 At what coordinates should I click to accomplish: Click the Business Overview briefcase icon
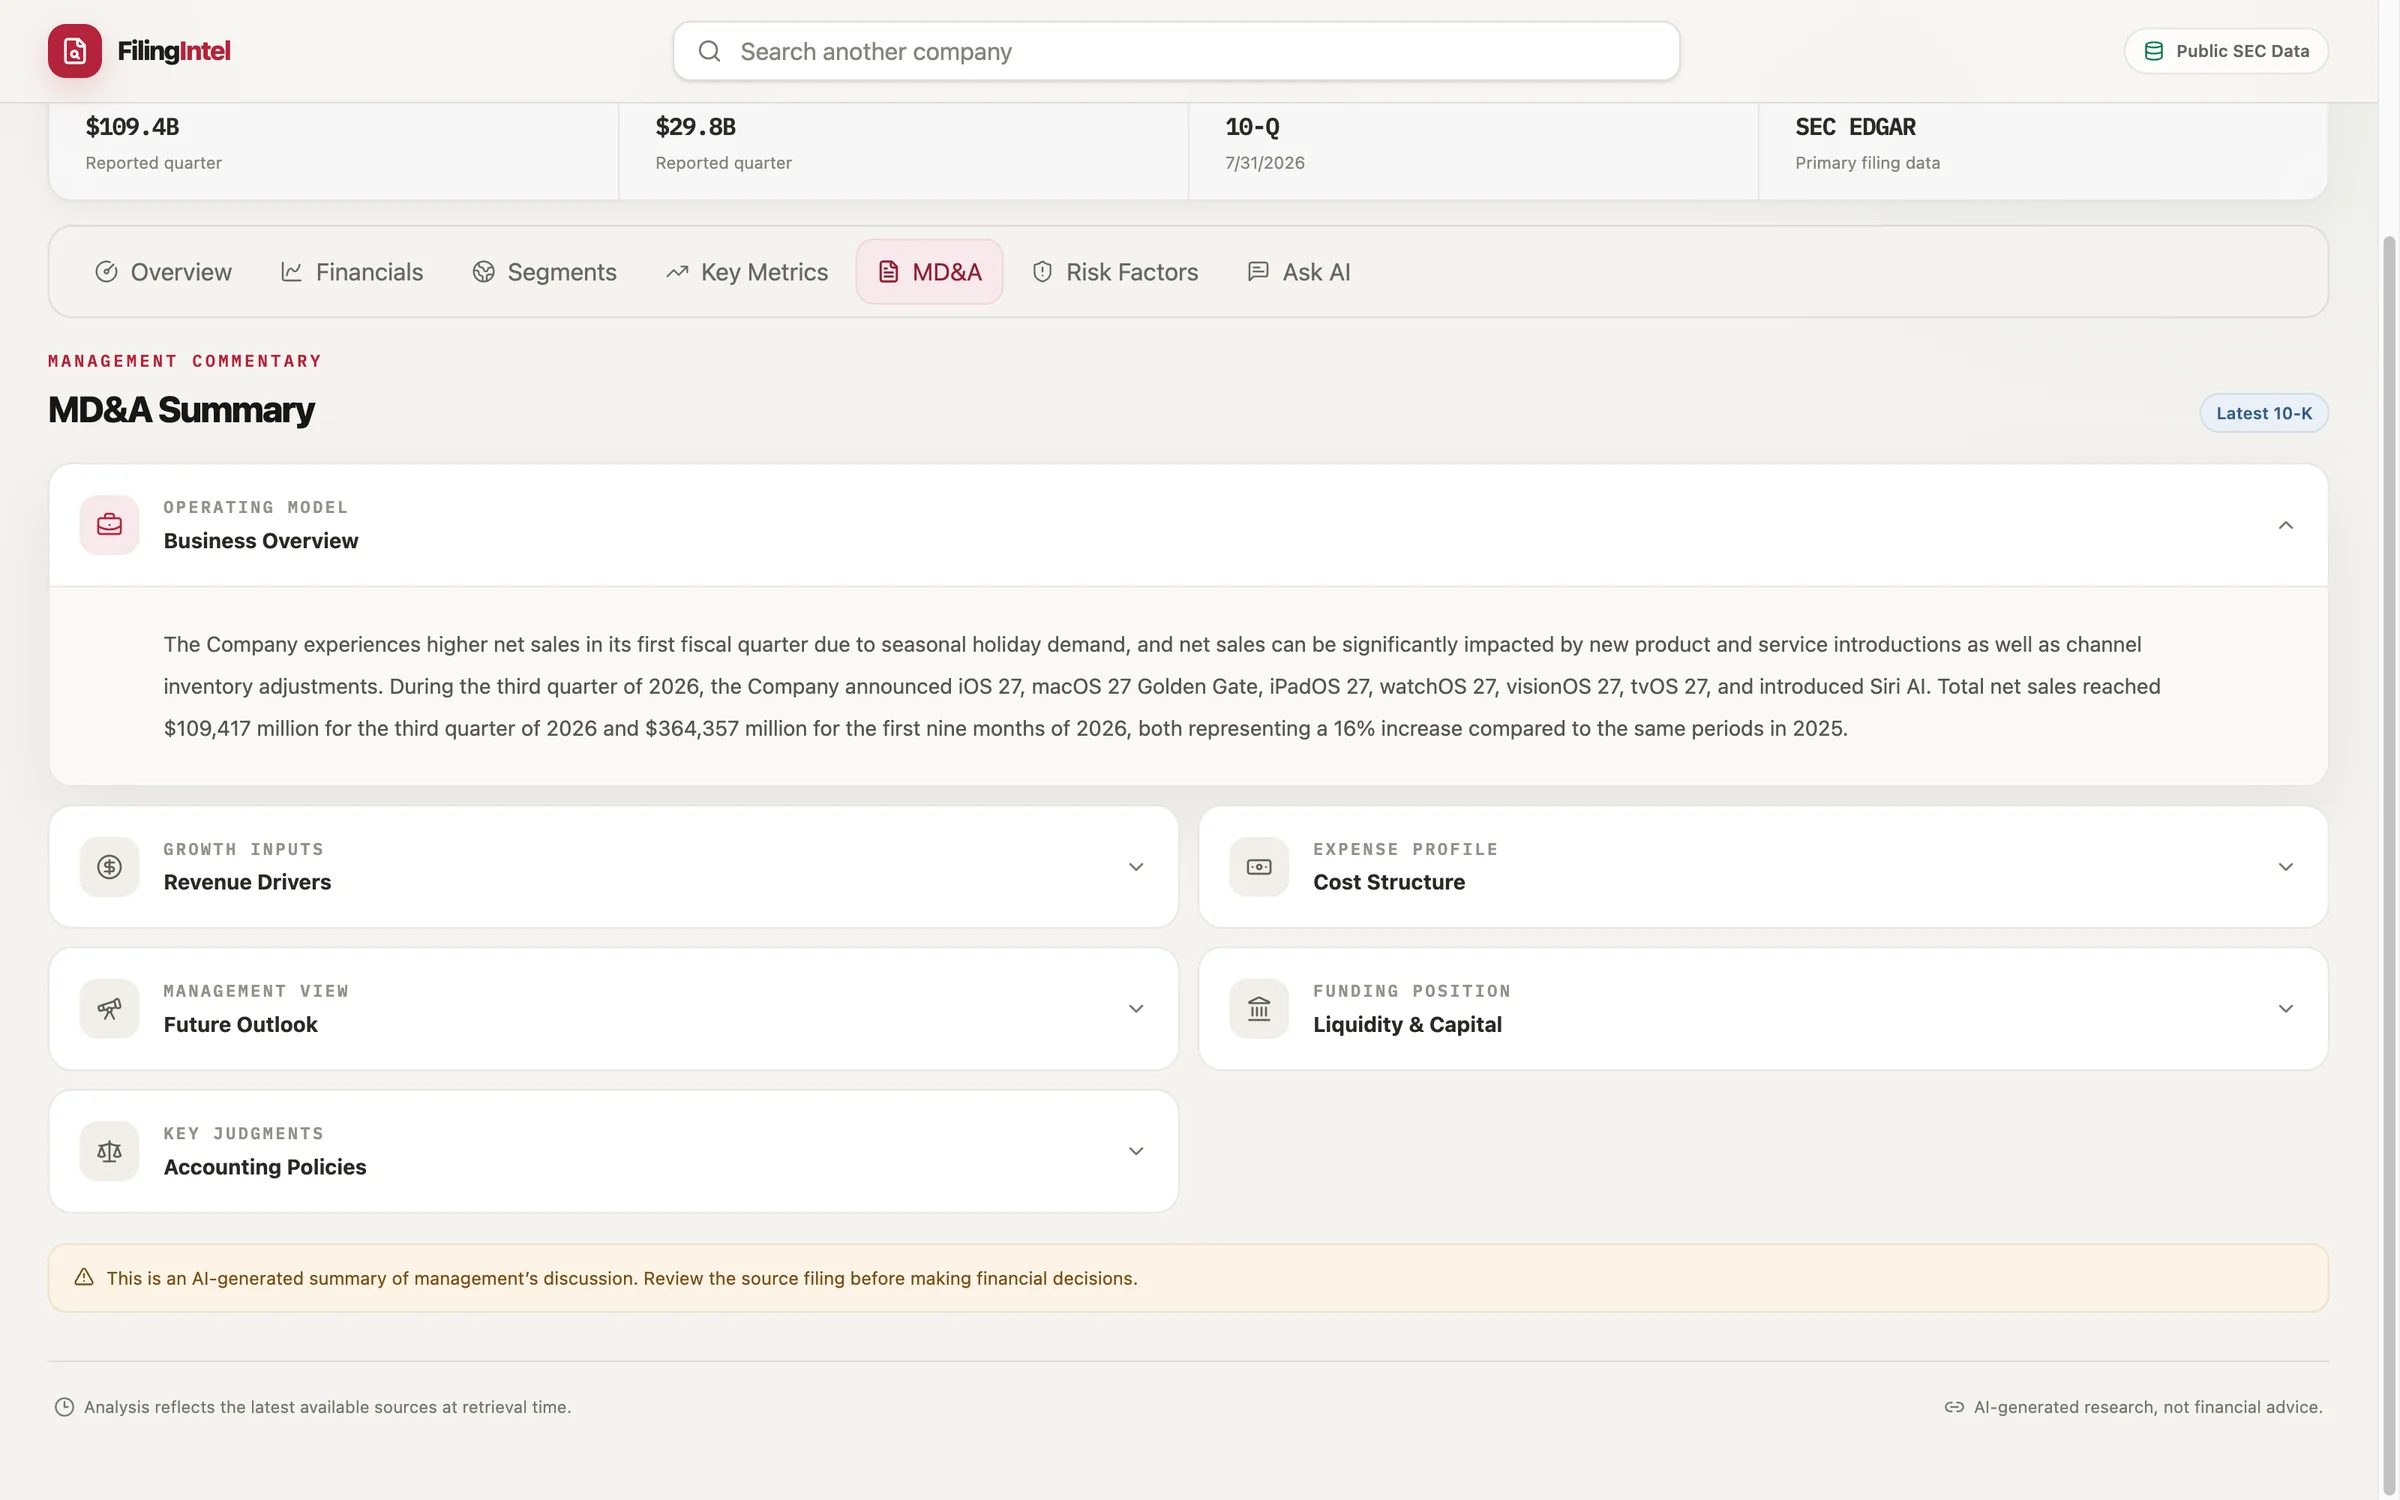pos(109,525)
